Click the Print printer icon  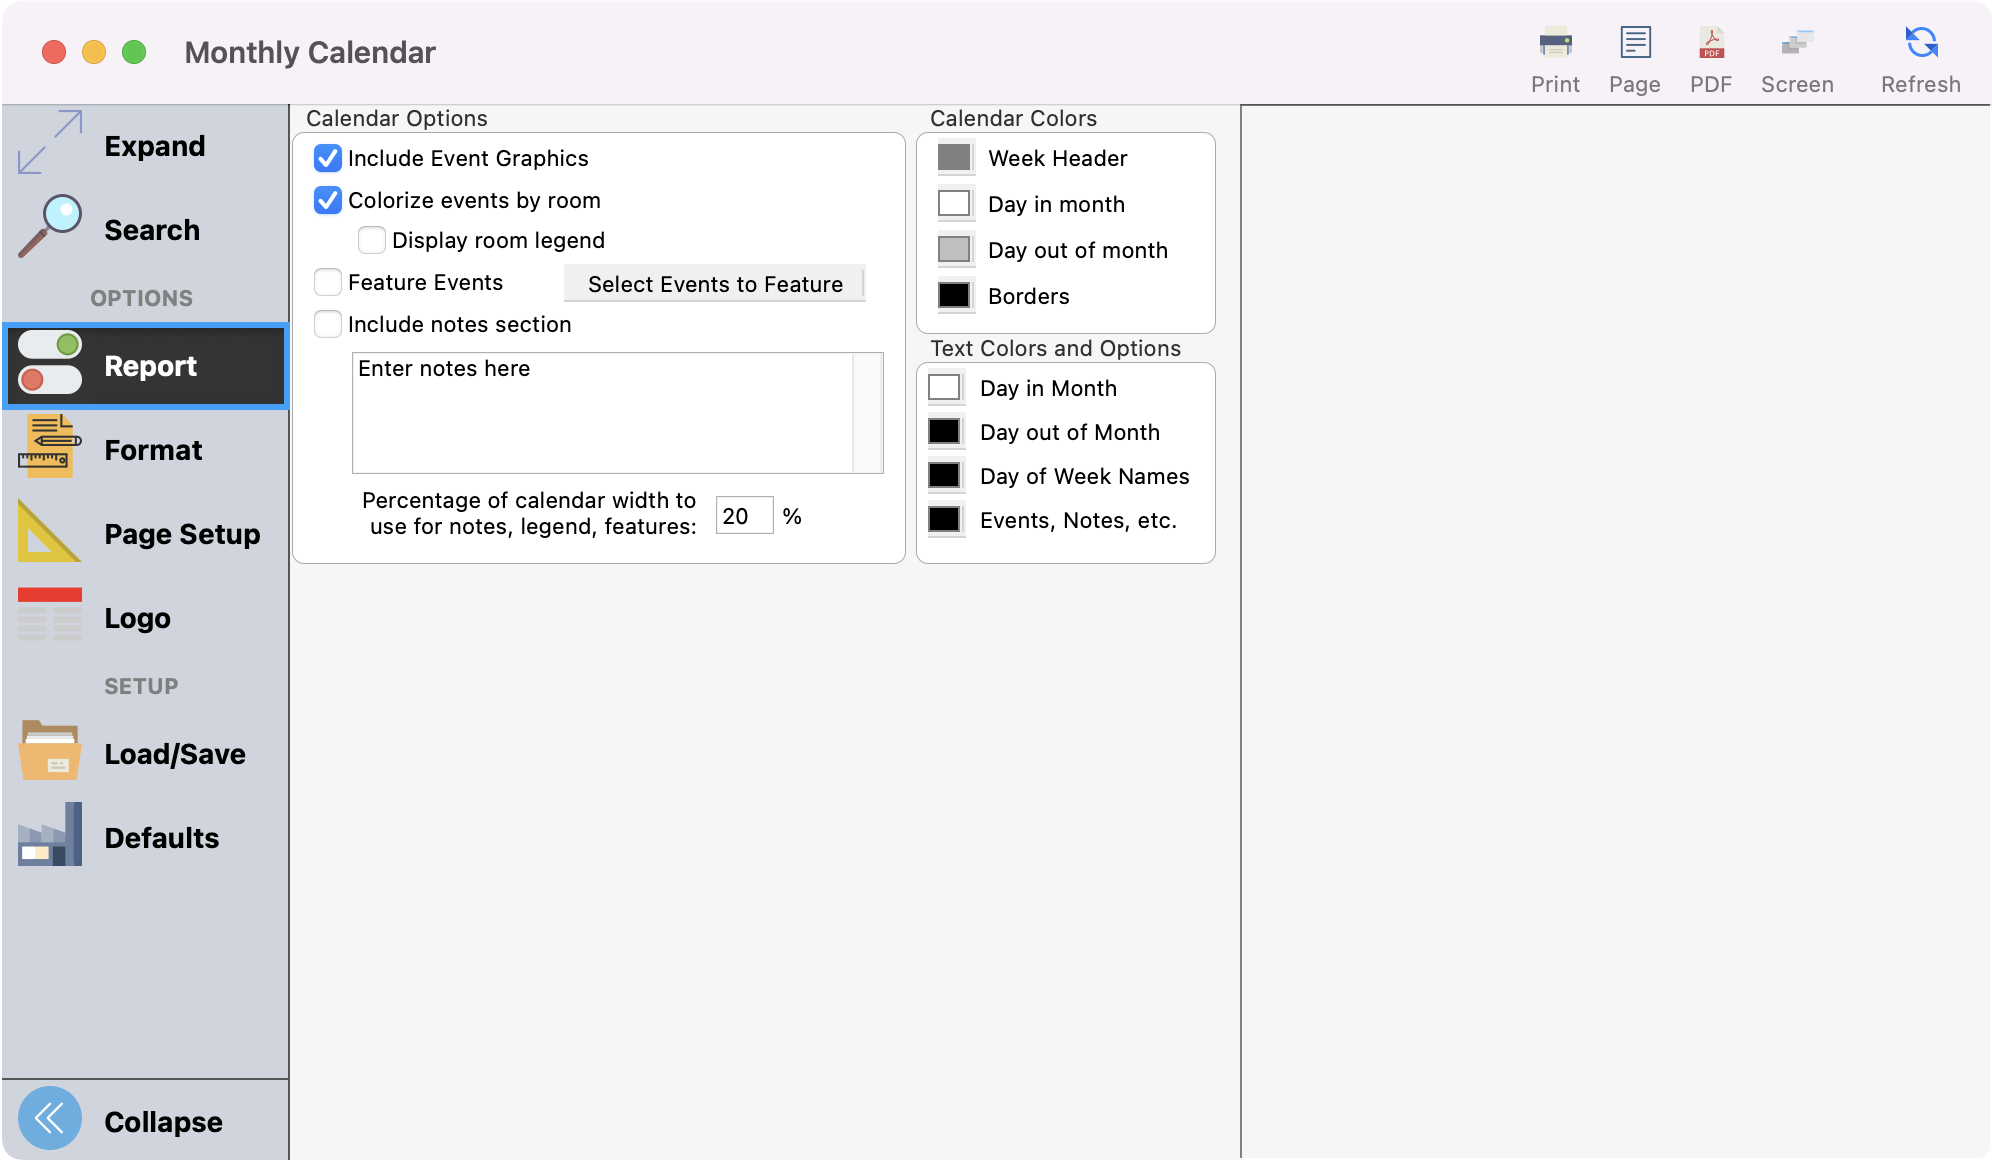tap(1555, 44)
